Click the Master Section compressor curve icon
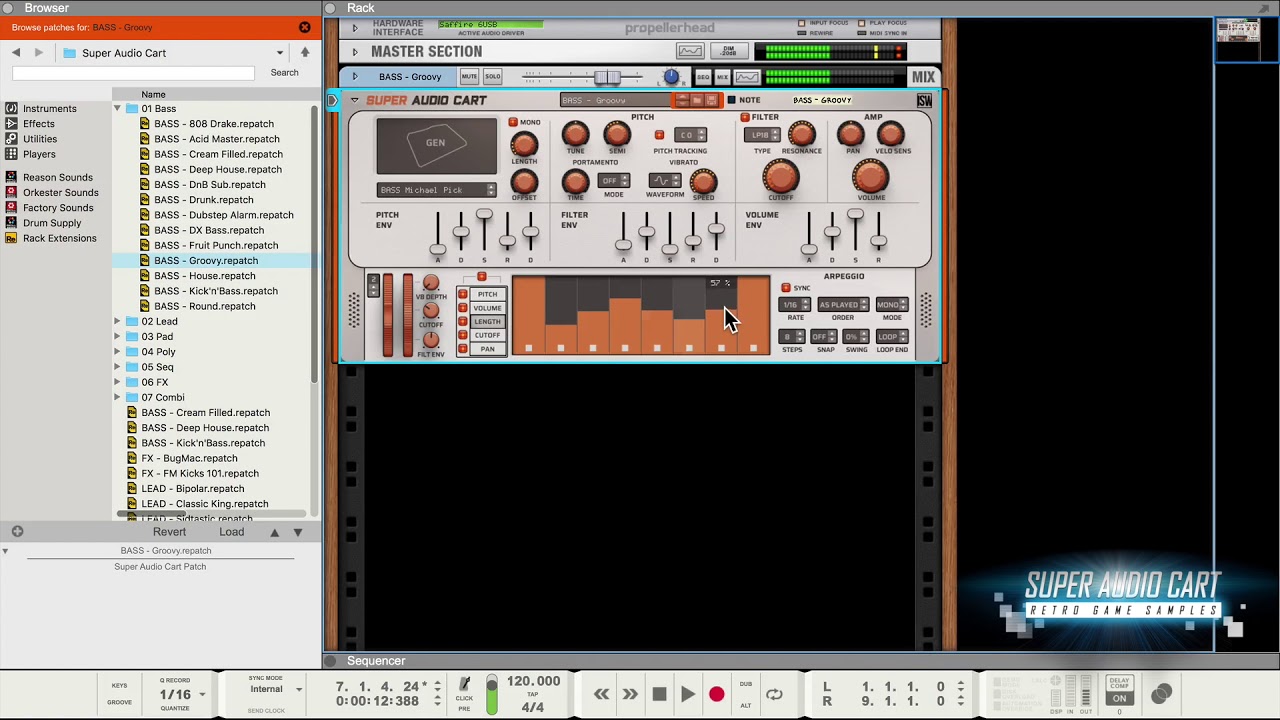 (690, 51)
